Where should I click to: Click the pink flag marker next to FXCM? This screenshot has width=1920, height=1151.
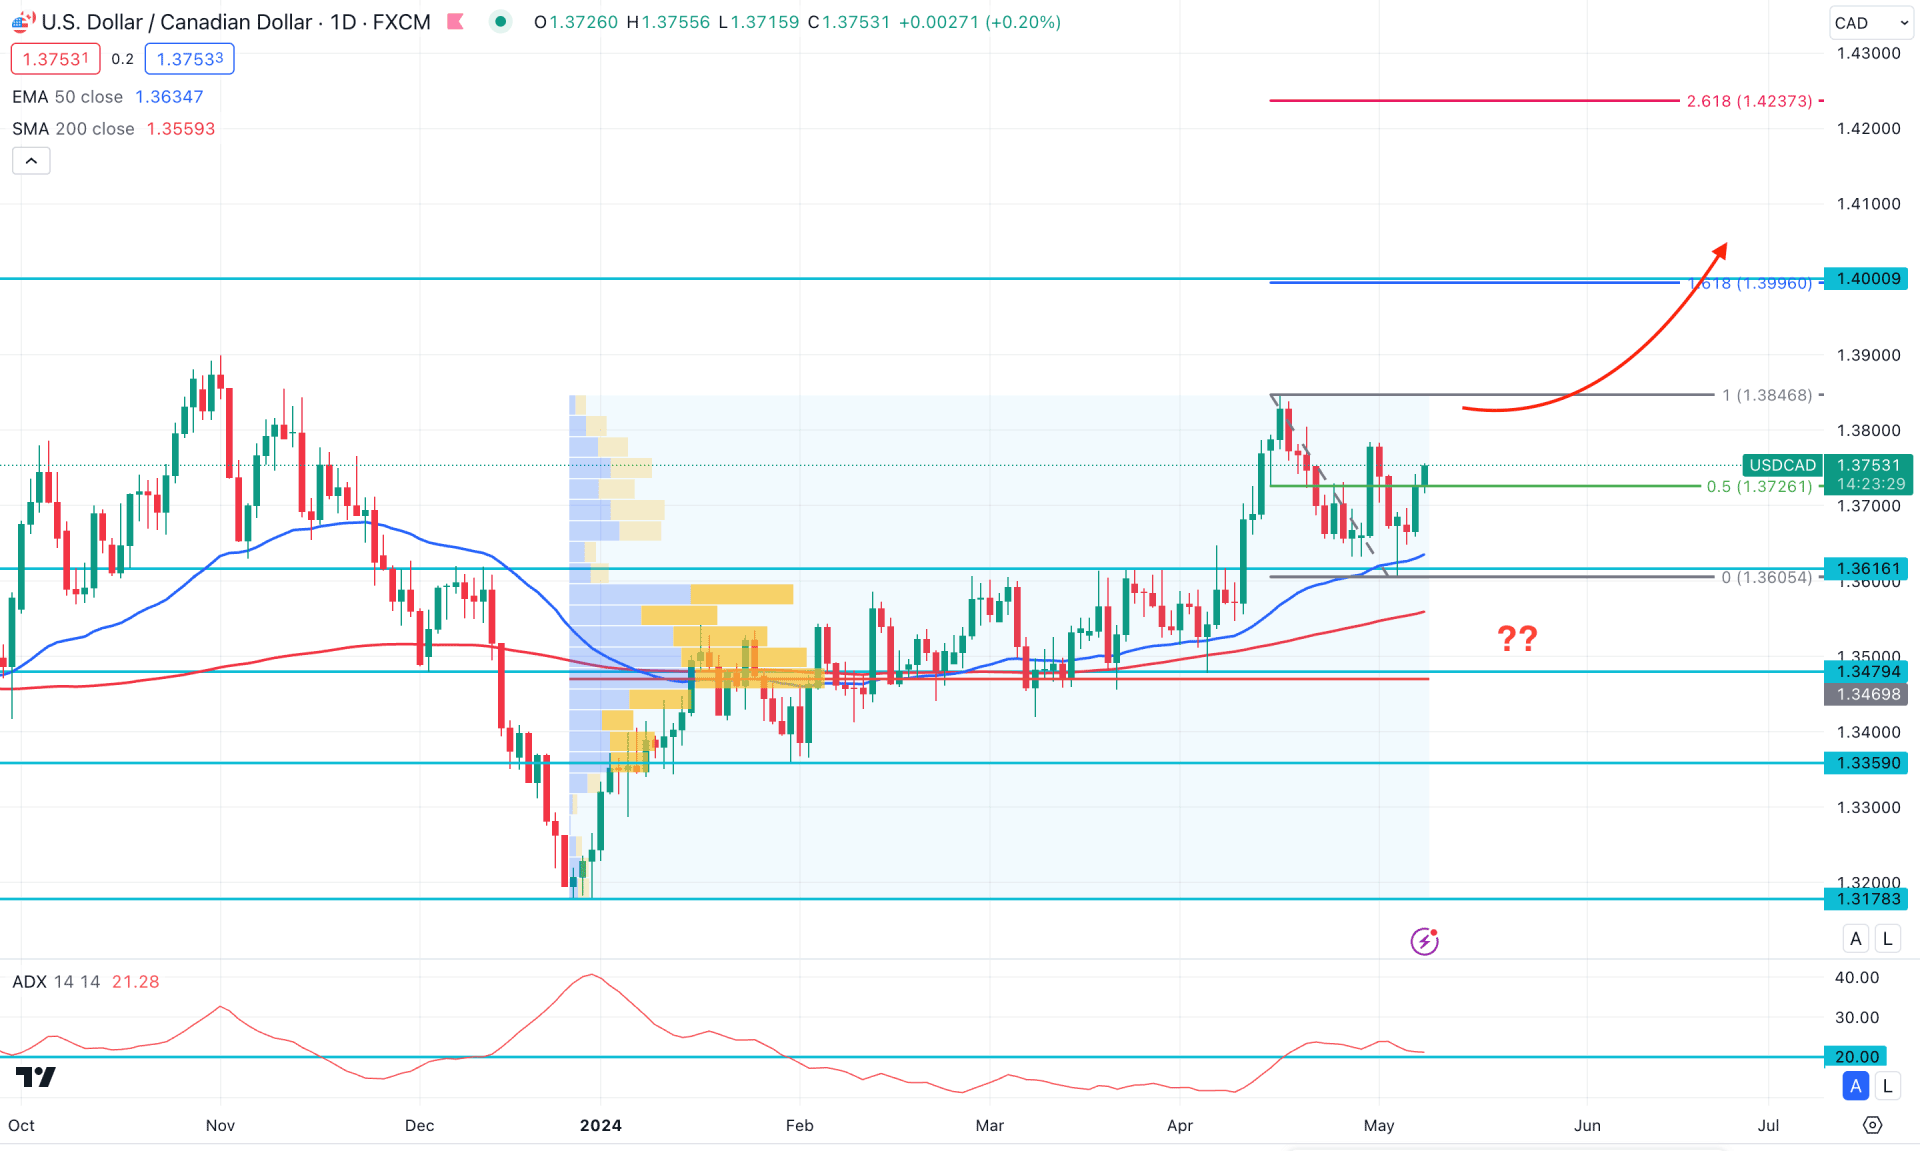point(456,21)
